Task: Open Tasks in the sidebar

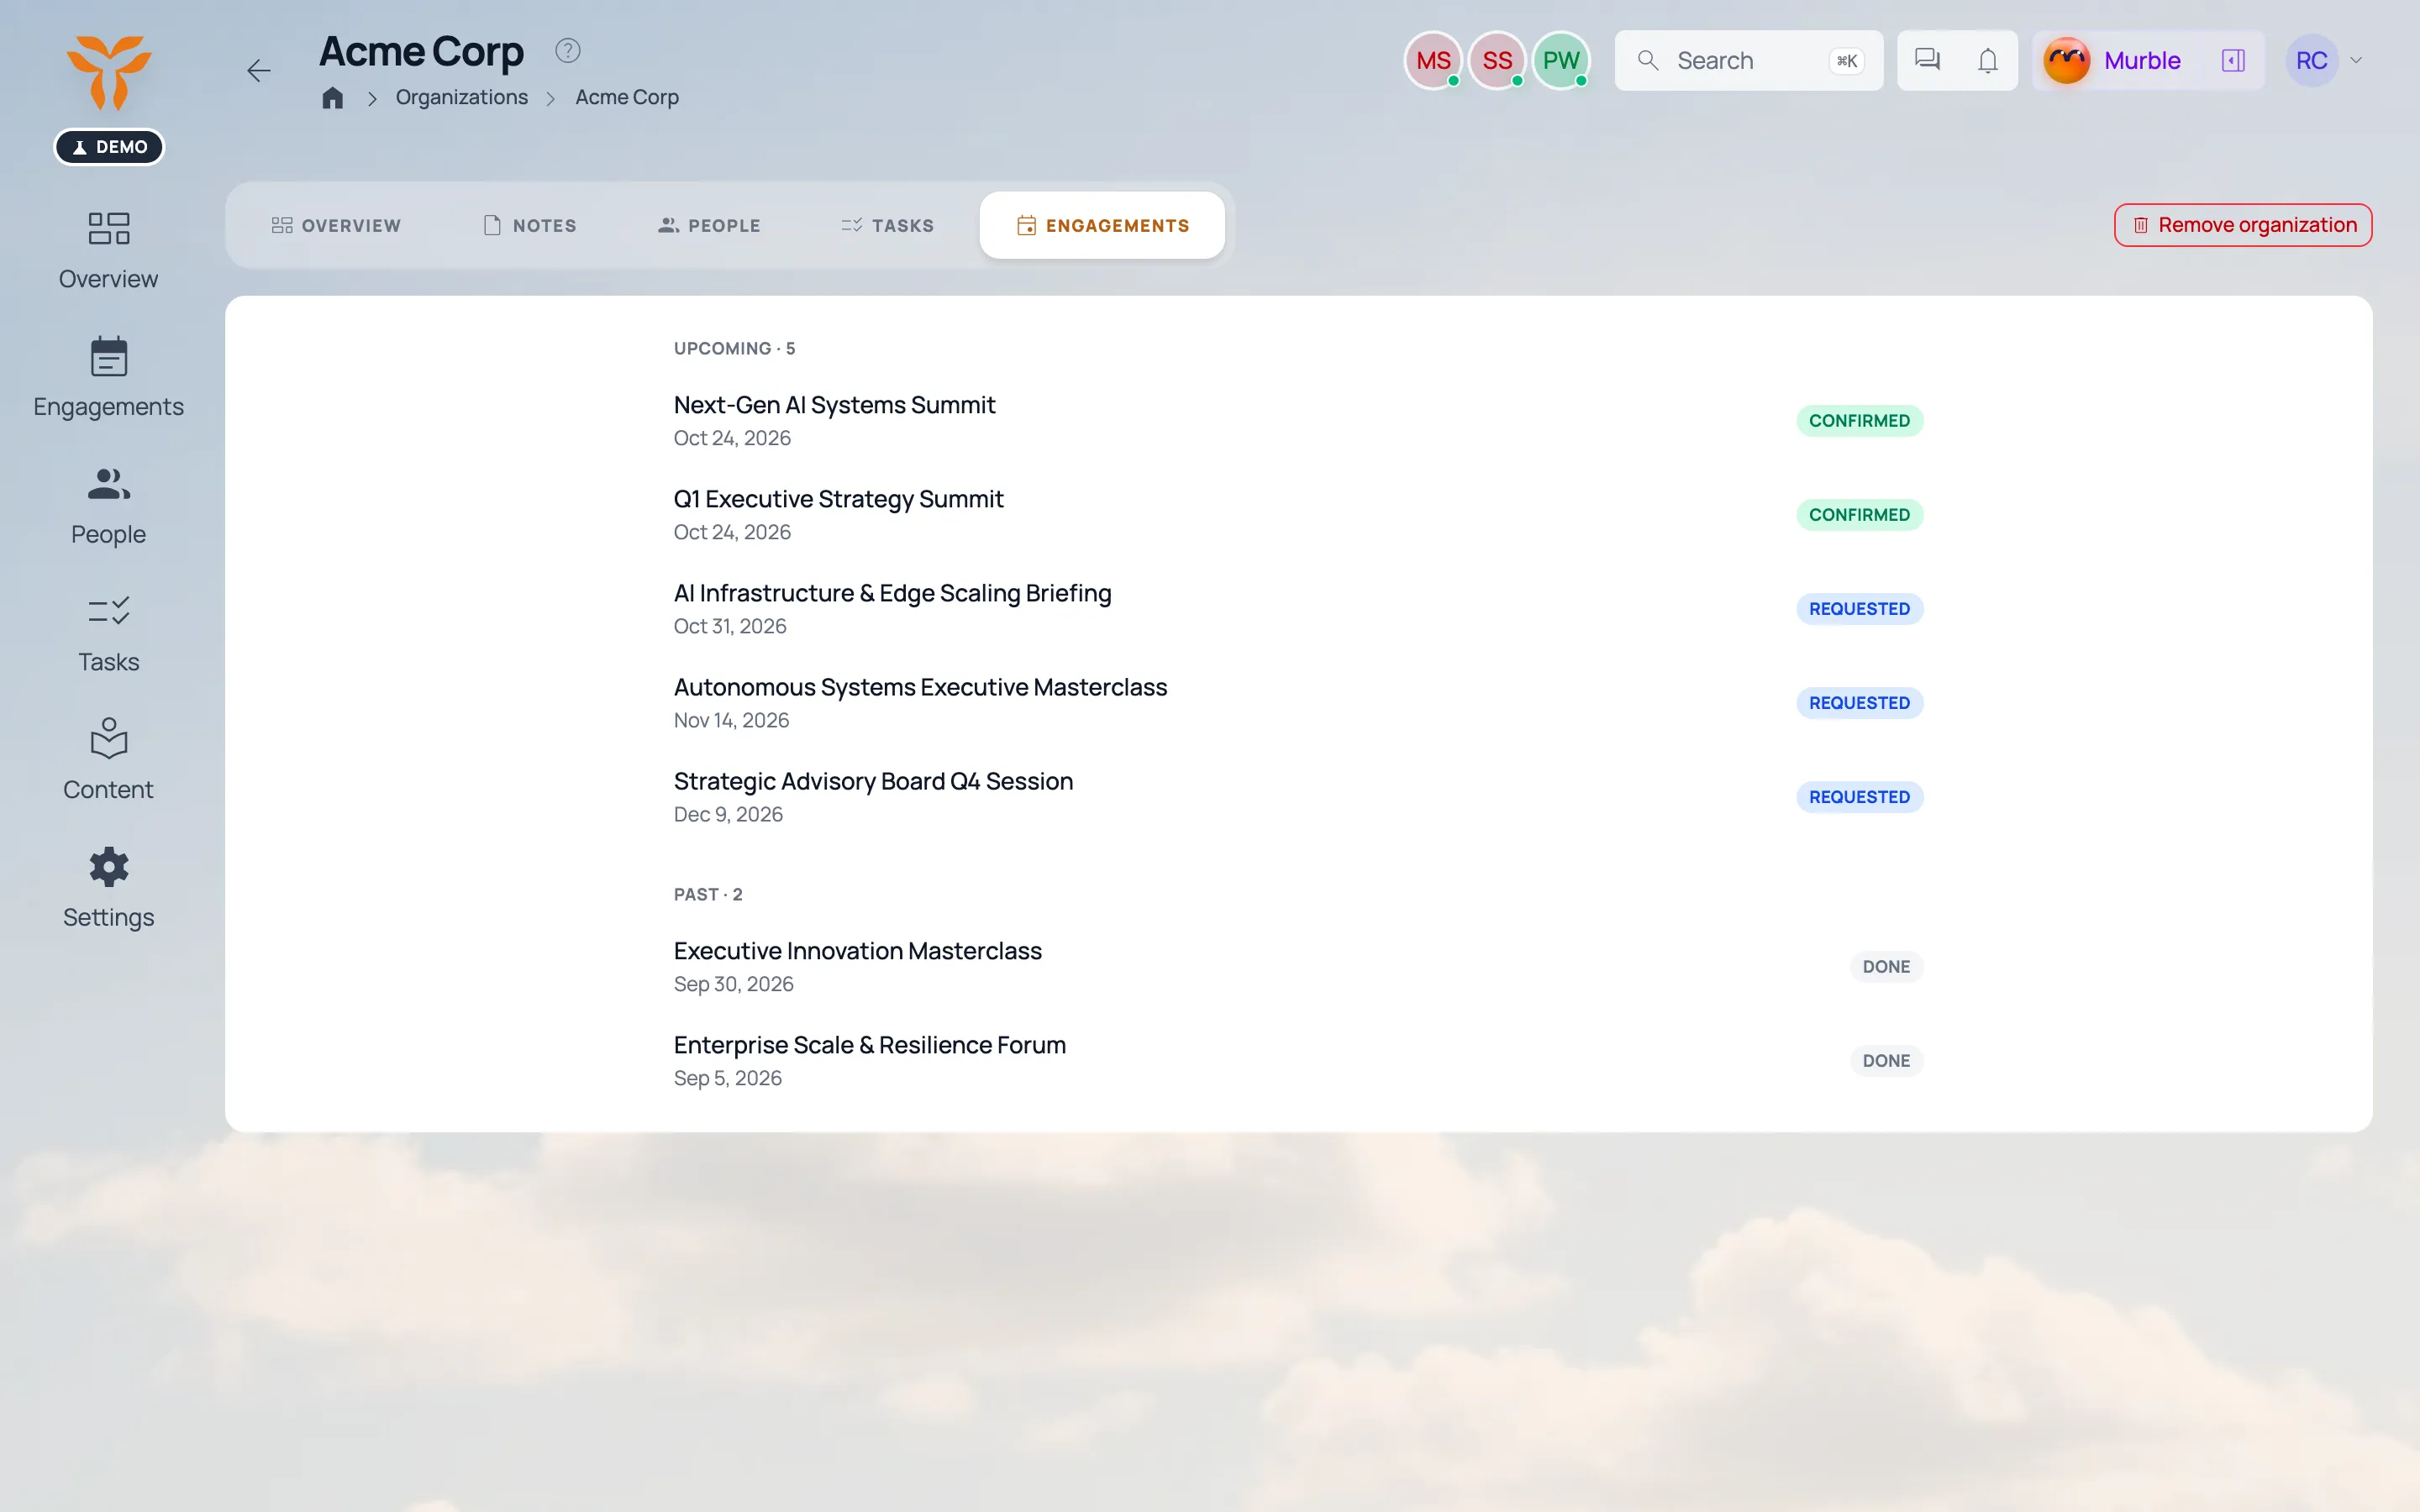Action: point(109,633)
